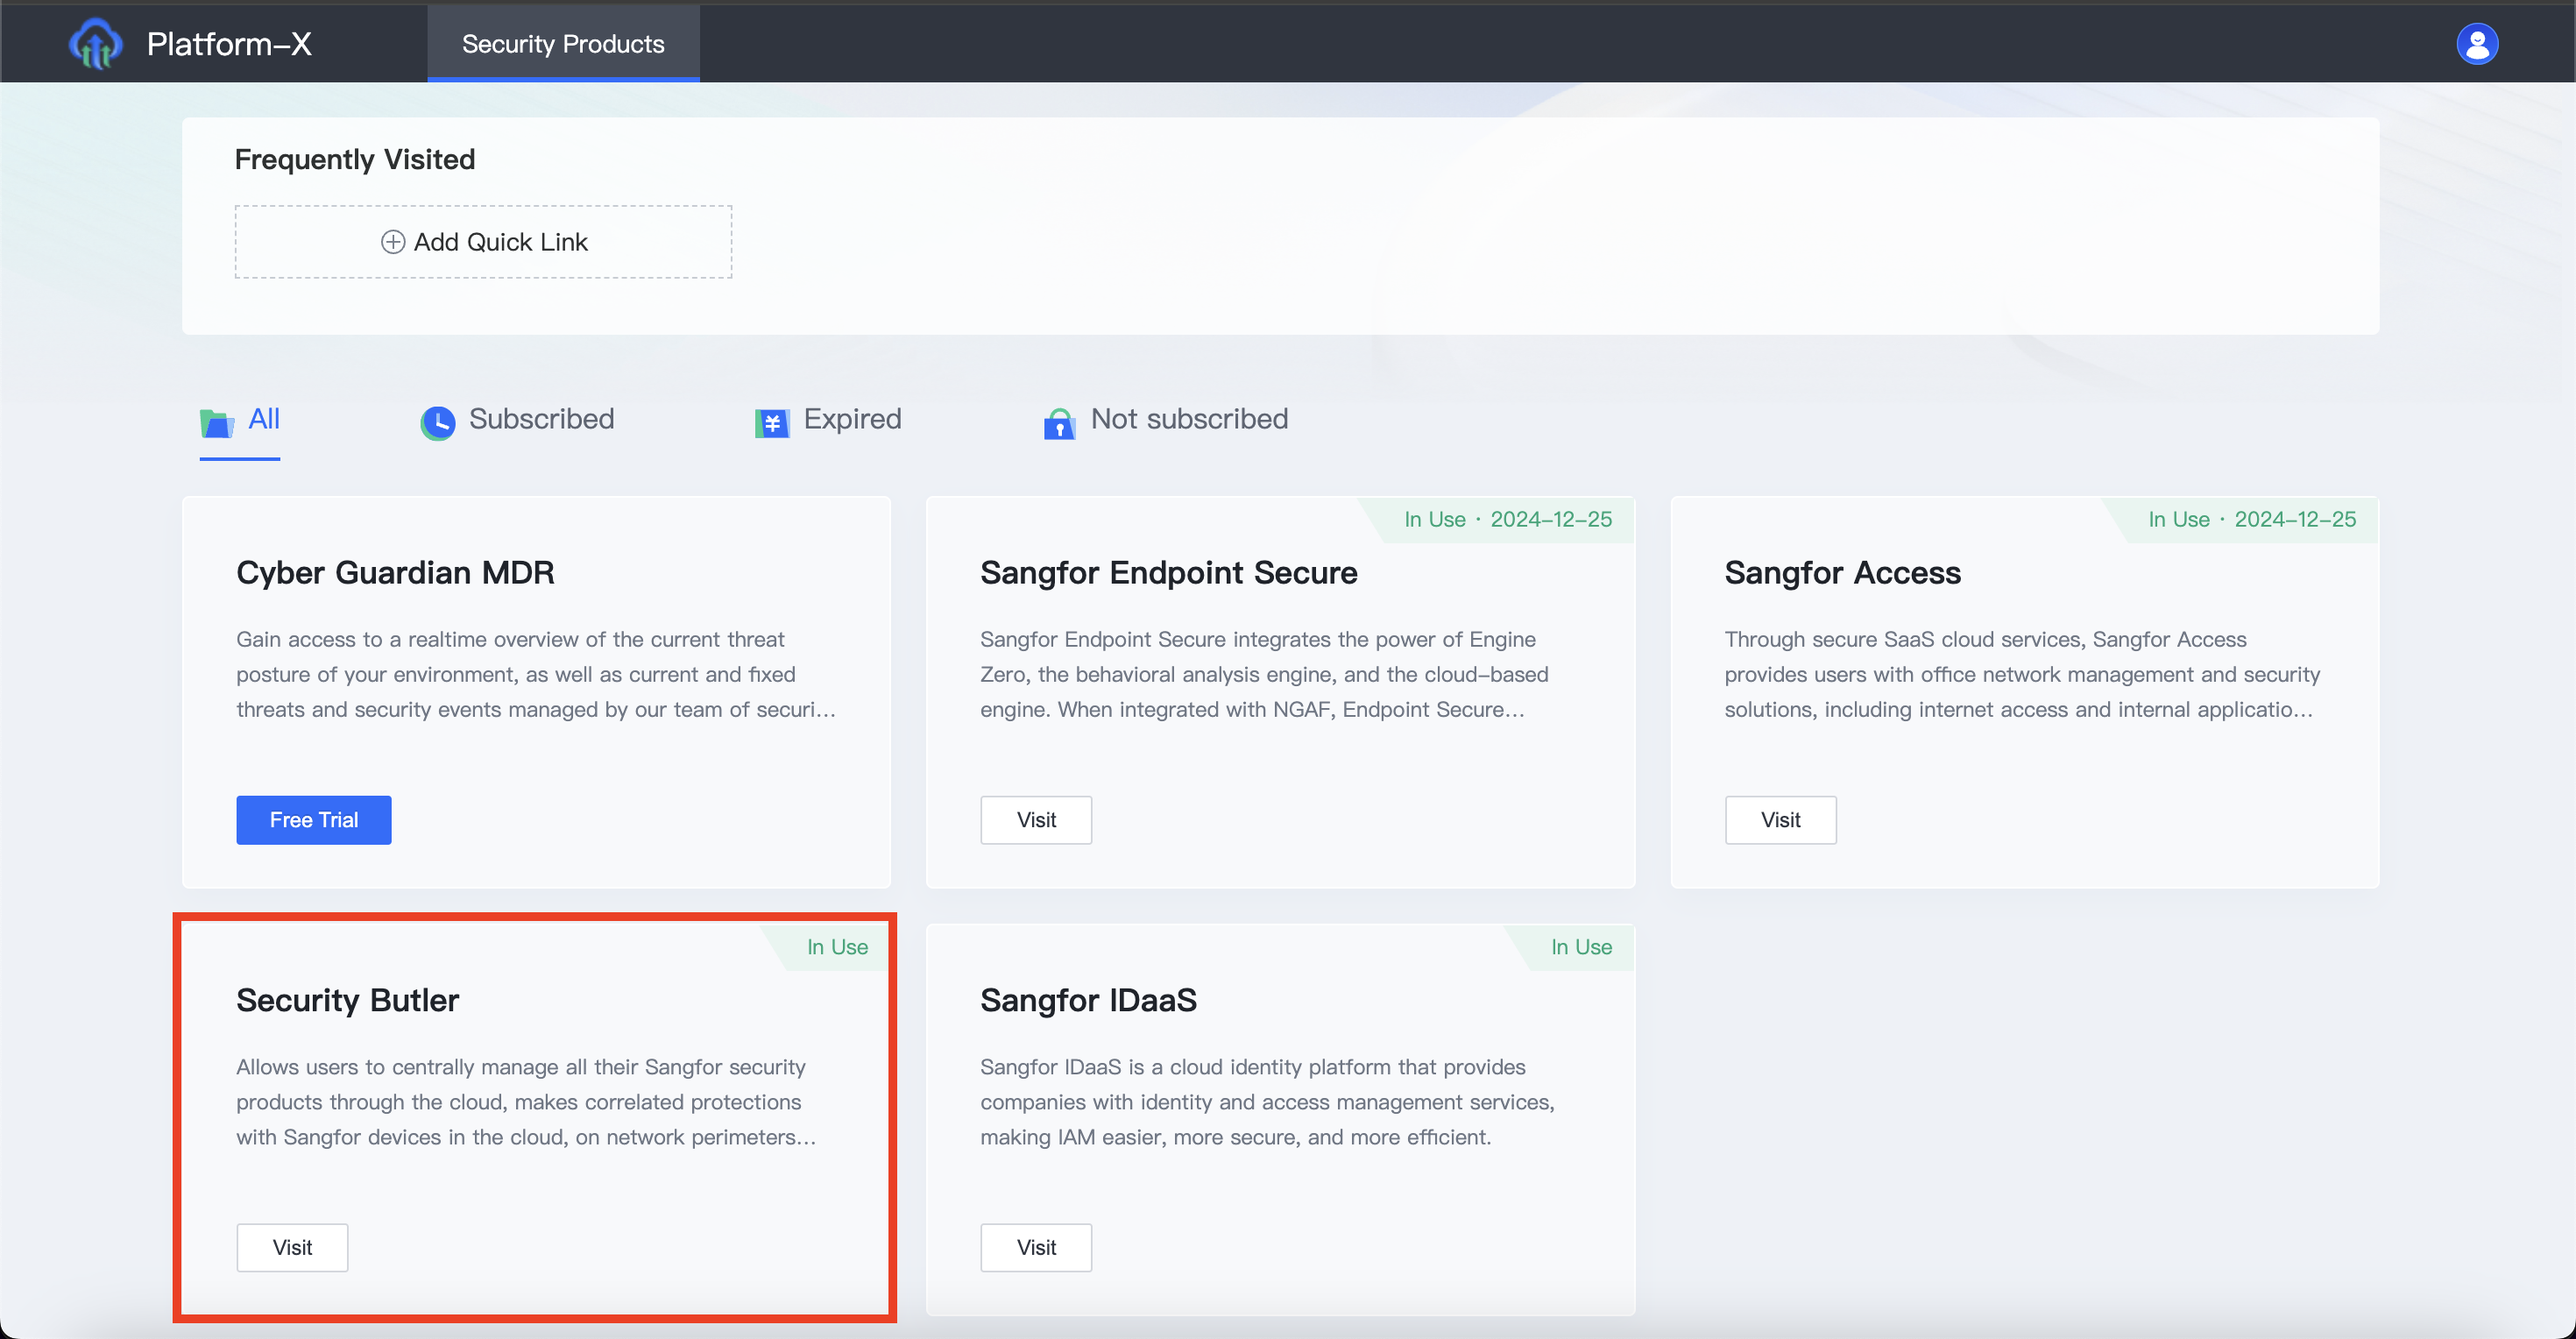2576x1339 pixels.
Task: Switch to the Expired filter tab
Action: (x=828, y=420)
